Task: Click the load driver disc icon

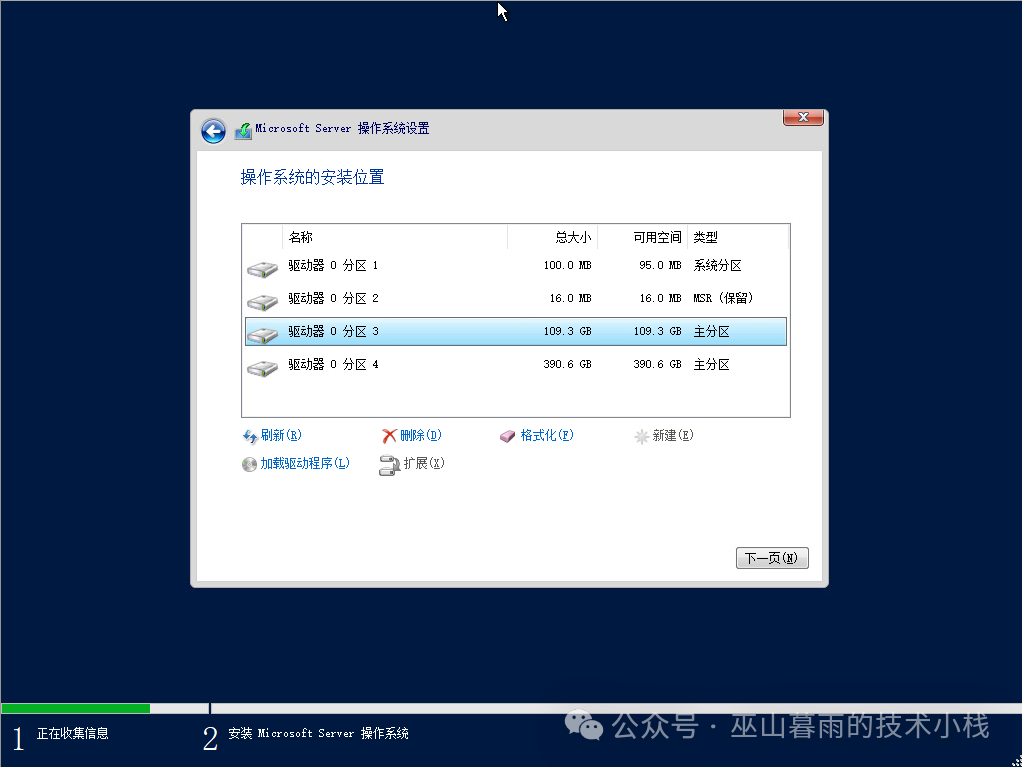Action: (249, 464)
